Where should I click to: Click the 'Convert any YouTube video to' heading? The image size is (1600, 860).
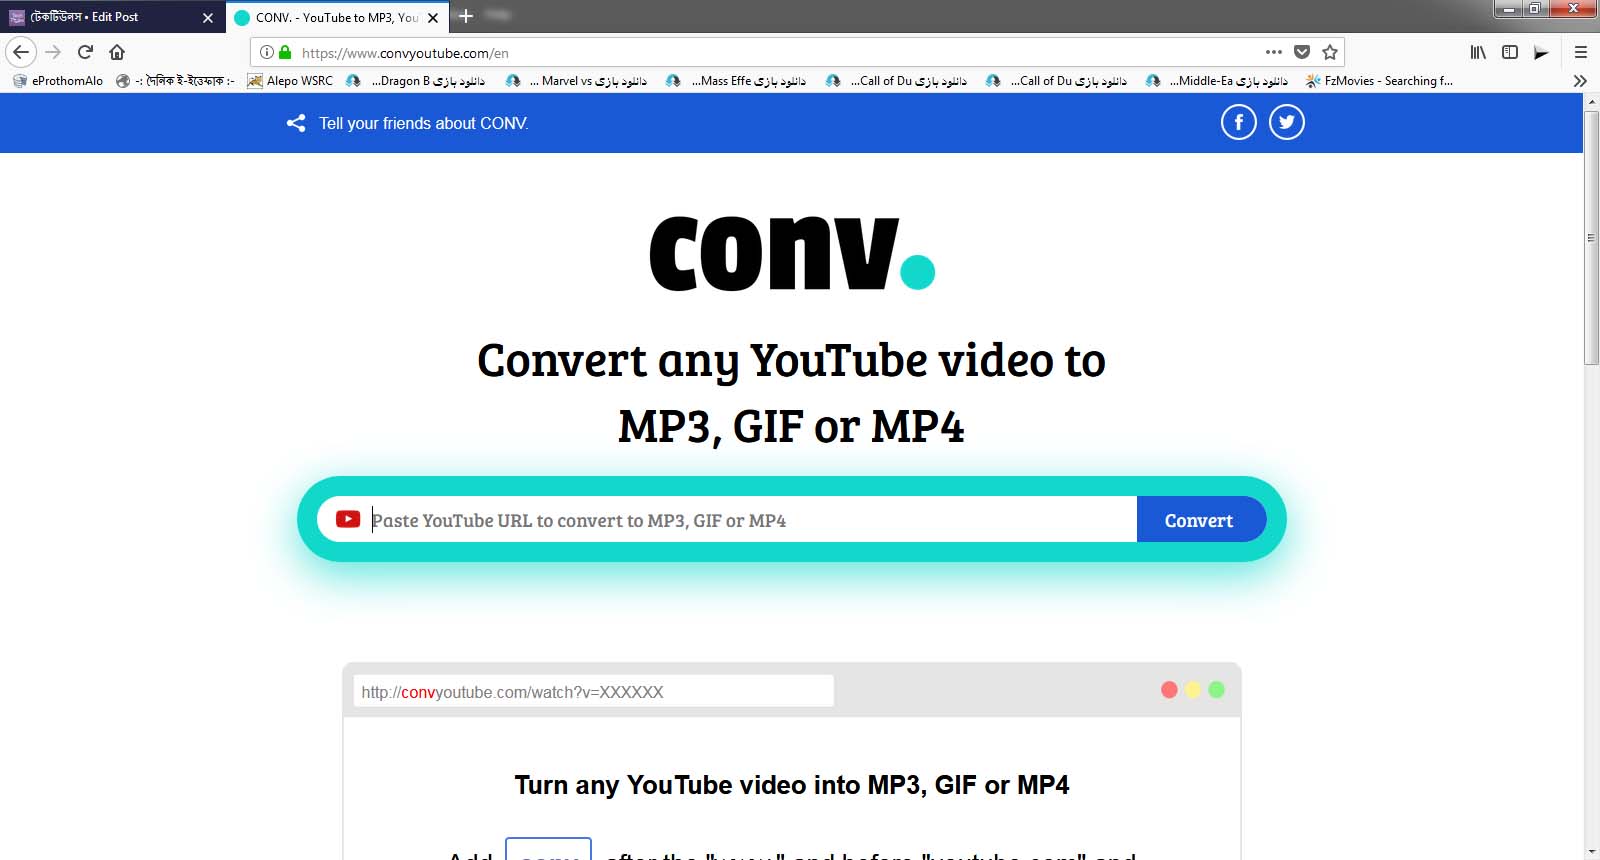pyautogui.click(x=792, y=361)
